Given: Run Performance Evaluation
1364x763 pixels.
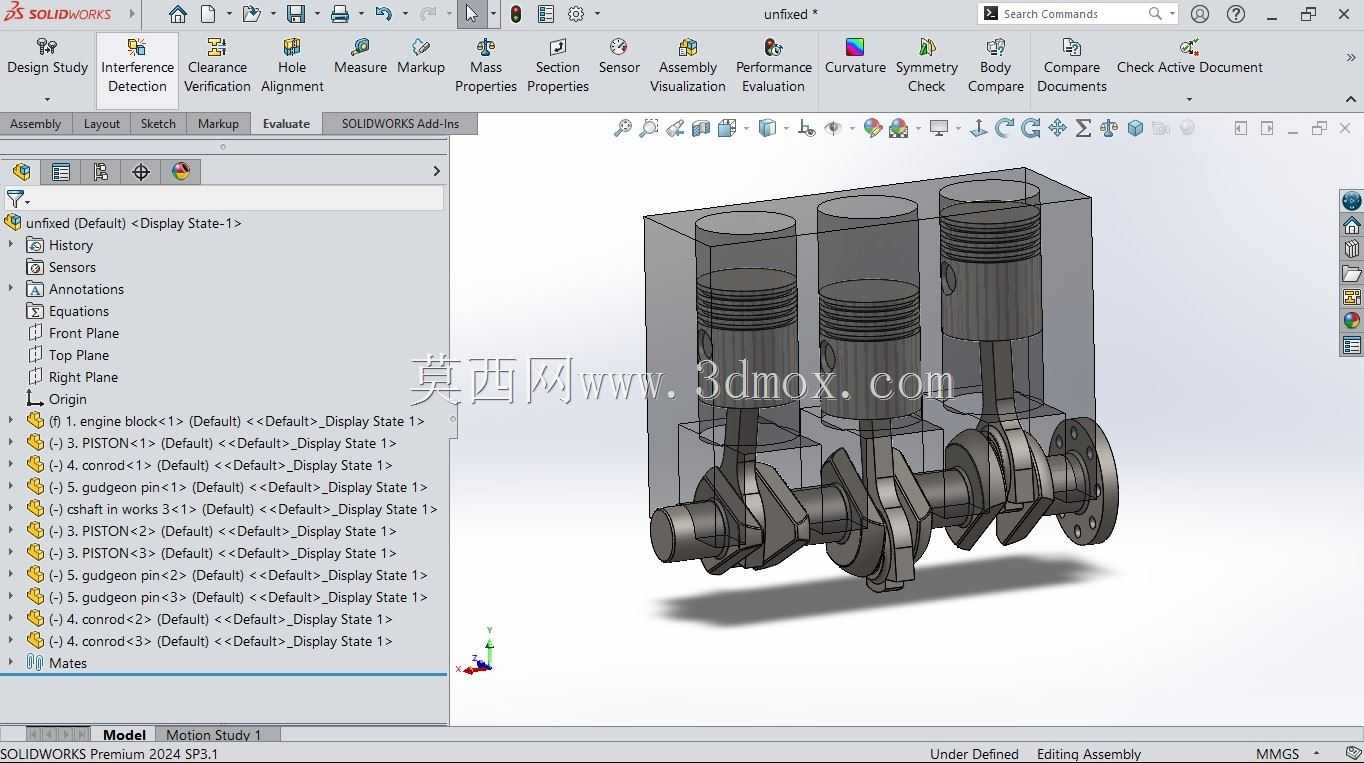Looking at the screenshot, I should pos(773,65).
